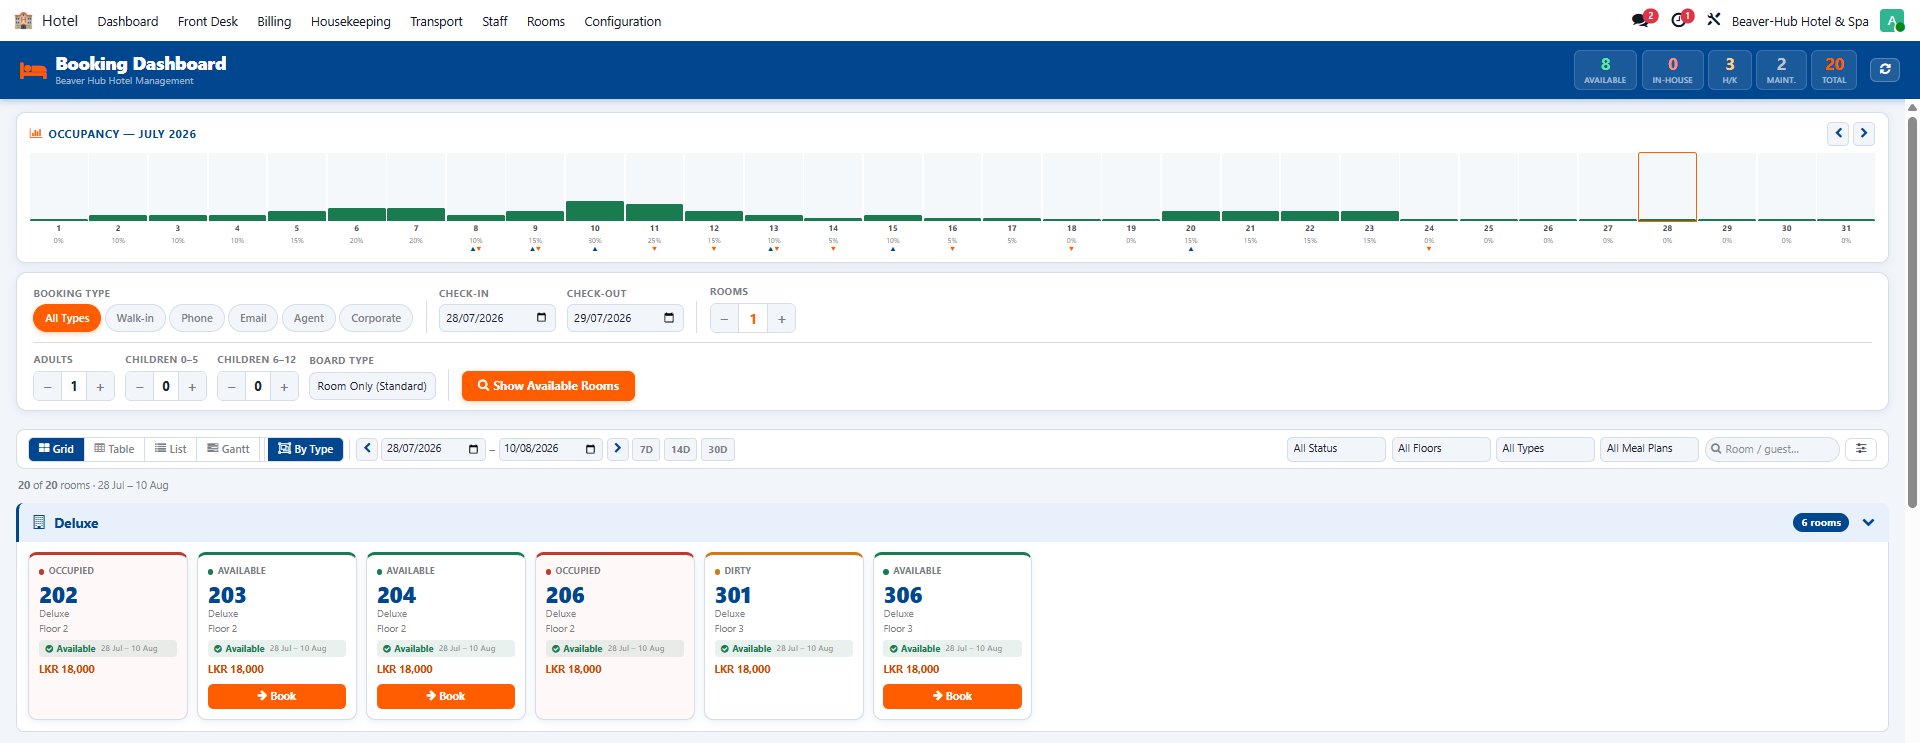Click the Deluxe section building icon

pos(39,523)
